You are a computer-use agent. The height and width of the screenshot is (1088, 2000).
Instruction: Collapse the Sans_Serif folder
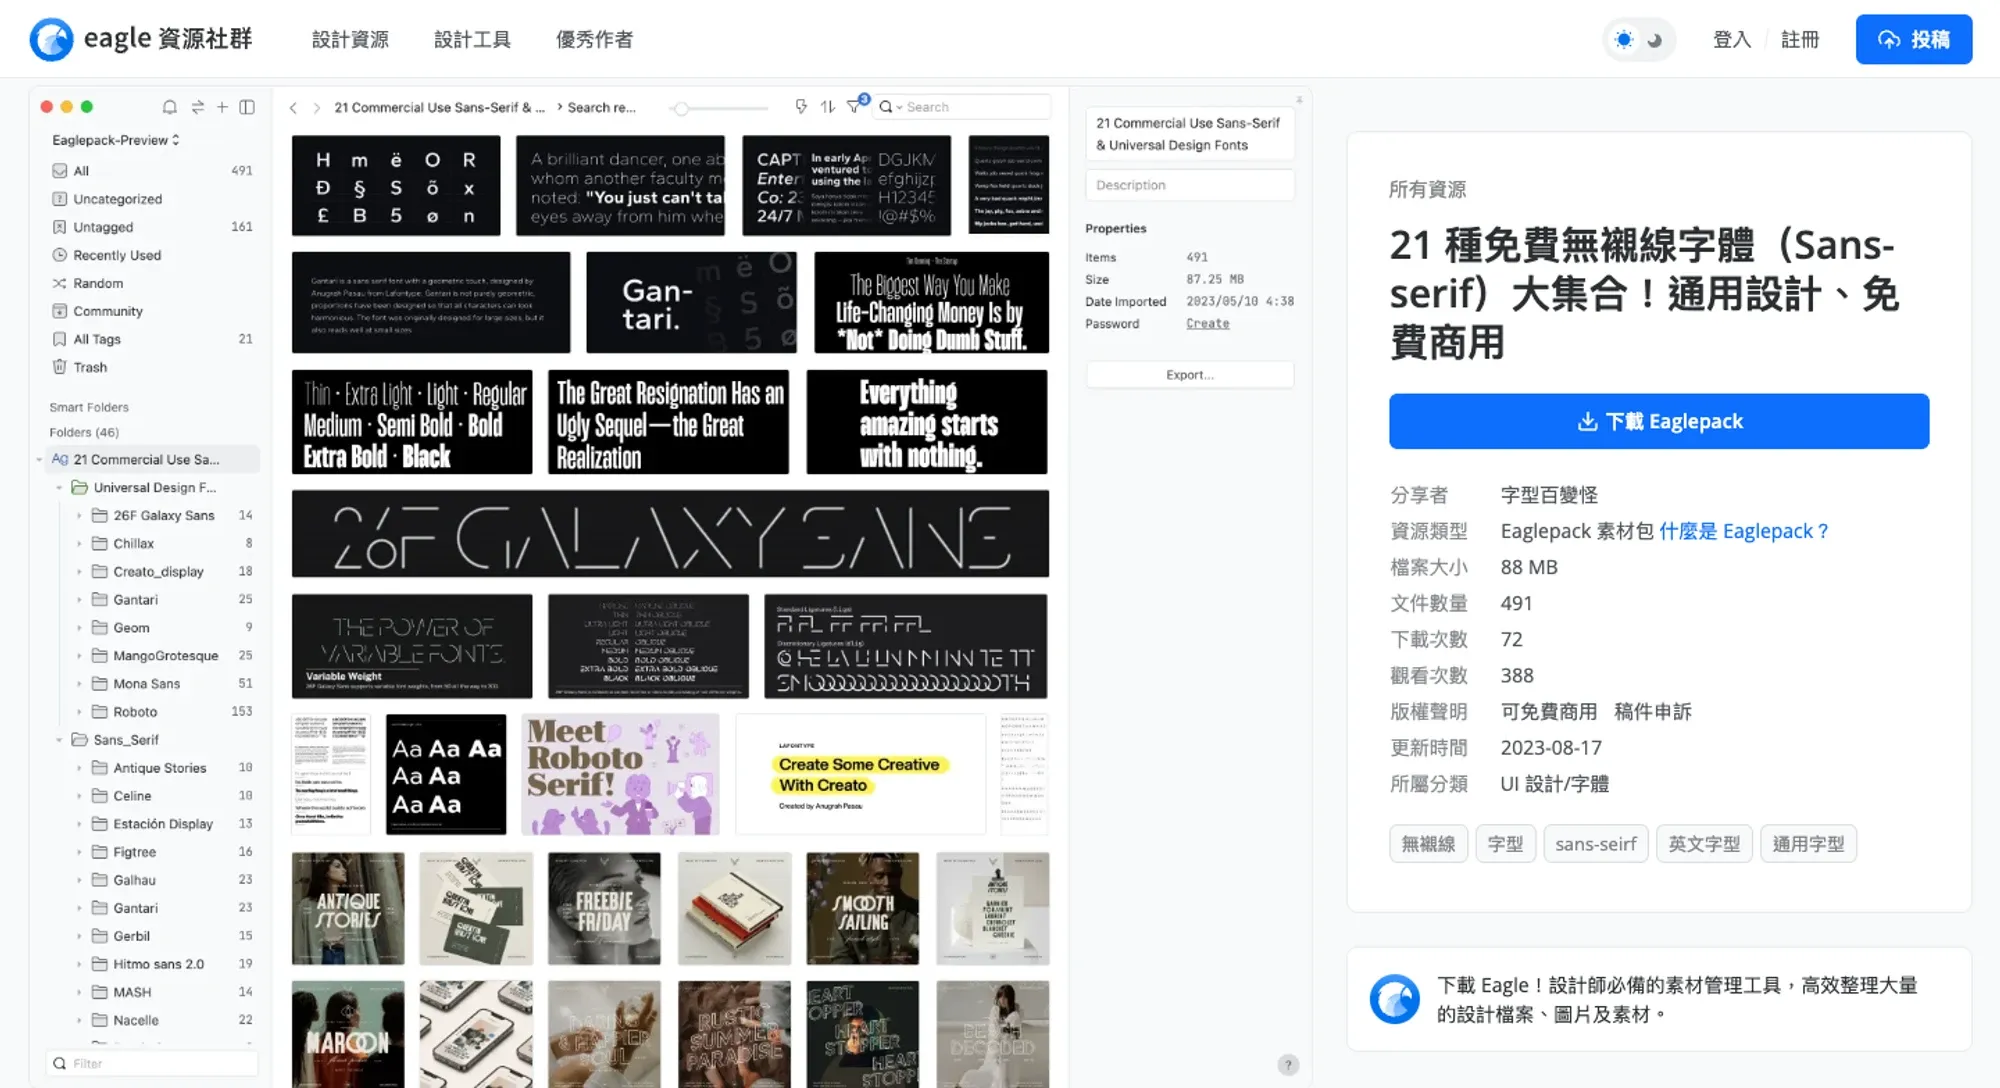coord(59,740)
